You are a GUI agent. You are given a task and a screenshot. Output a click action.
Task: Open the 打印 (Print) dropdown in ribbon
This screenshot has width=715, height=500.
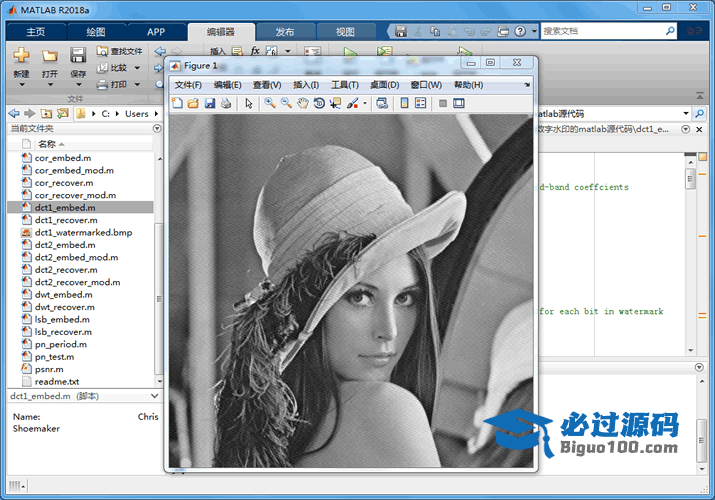pos(137,85)
